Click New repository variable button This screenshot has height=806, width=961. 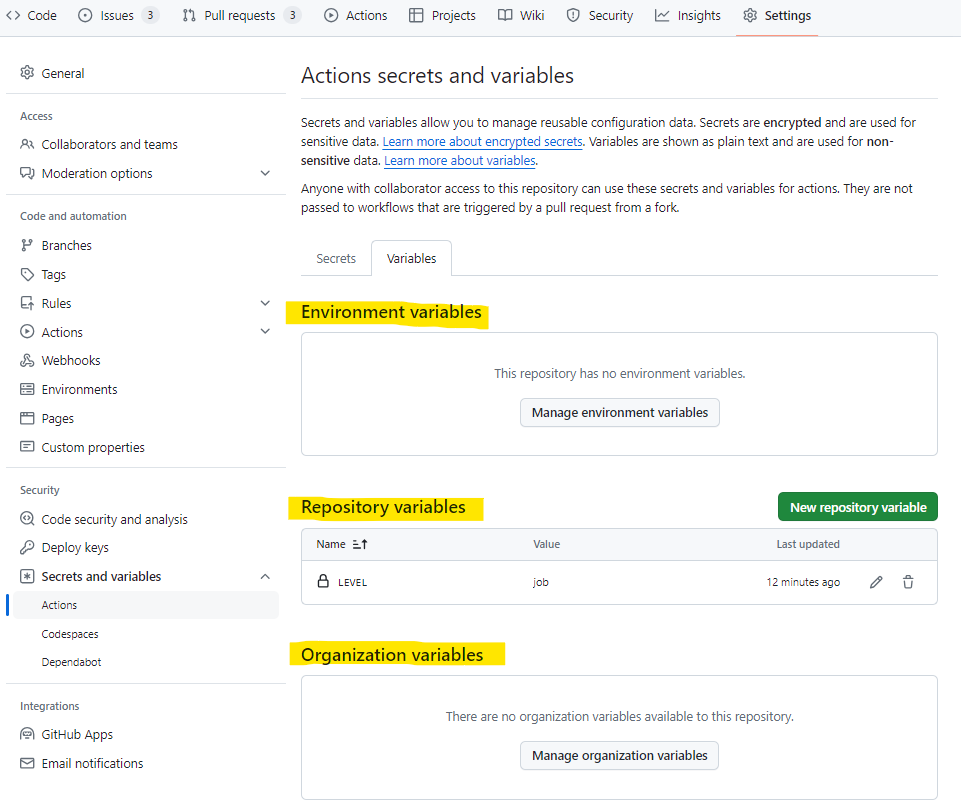(857, 508)
